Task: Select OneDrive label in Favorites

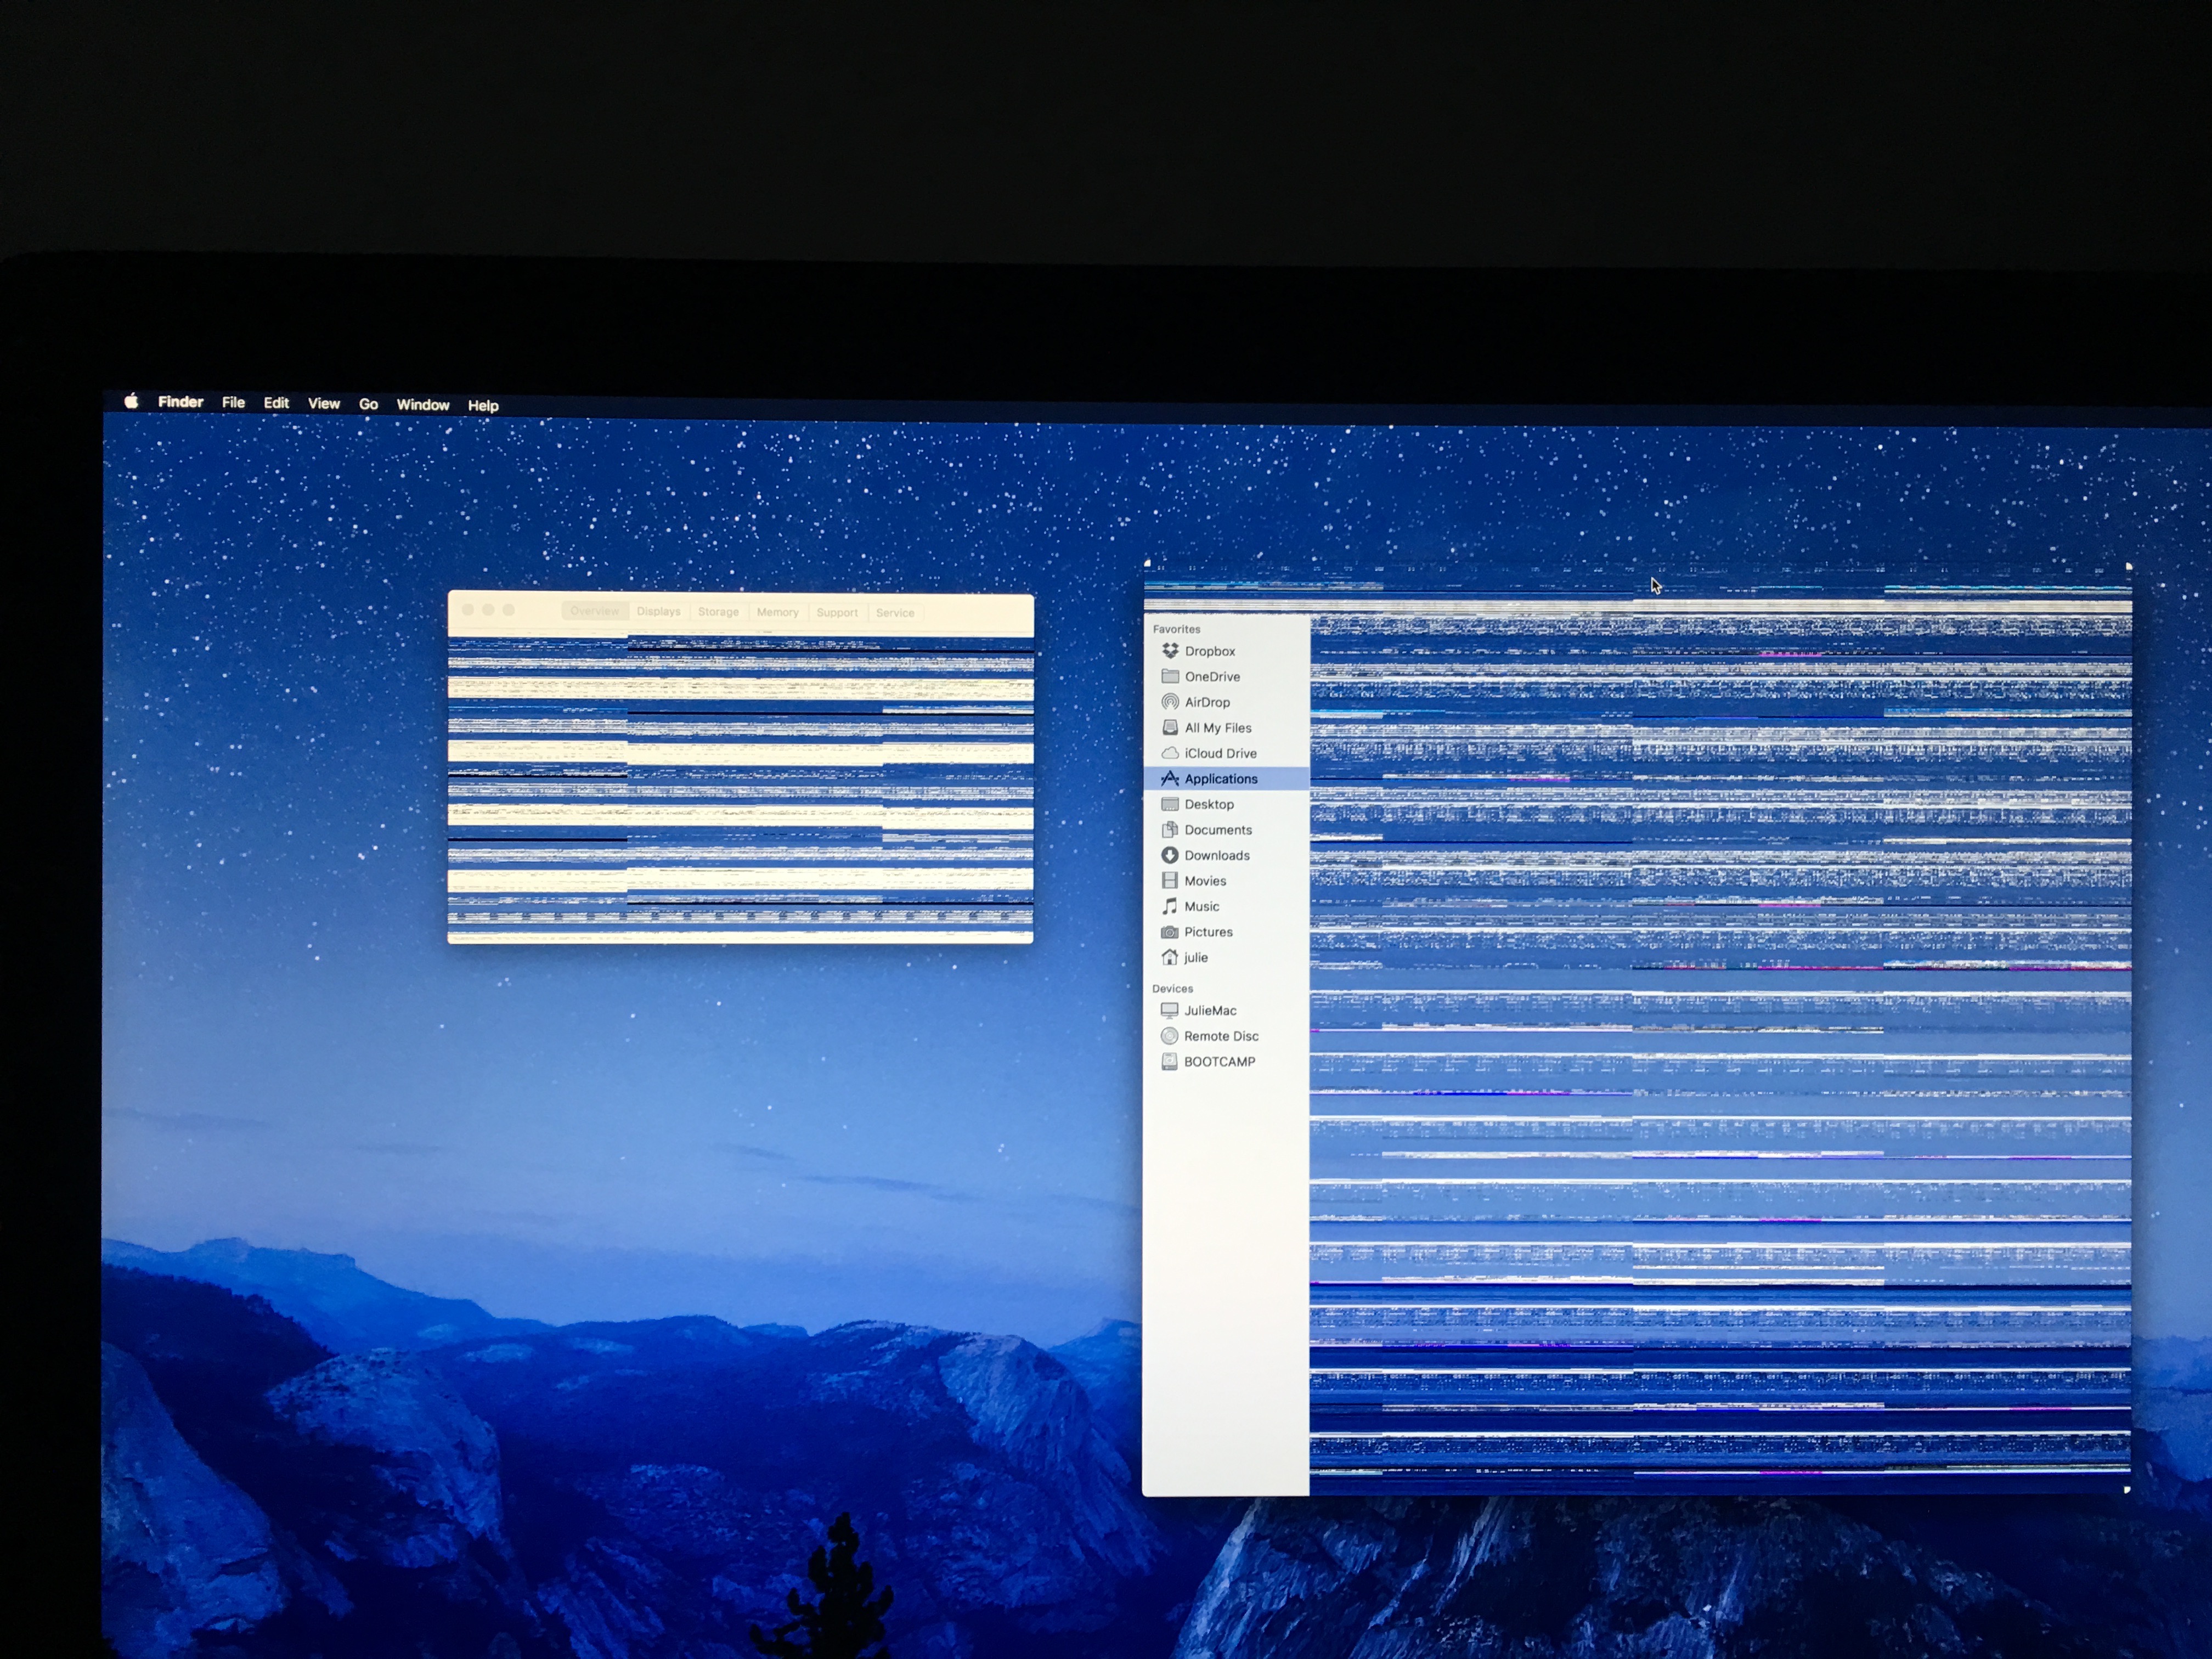Action: (x=1212, y=677)
